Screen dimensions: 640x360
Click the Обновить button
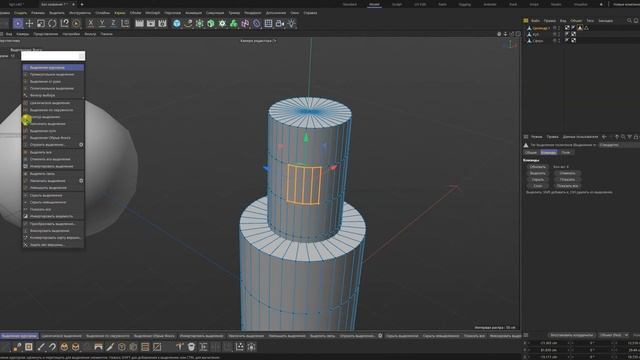click(538, 167)
